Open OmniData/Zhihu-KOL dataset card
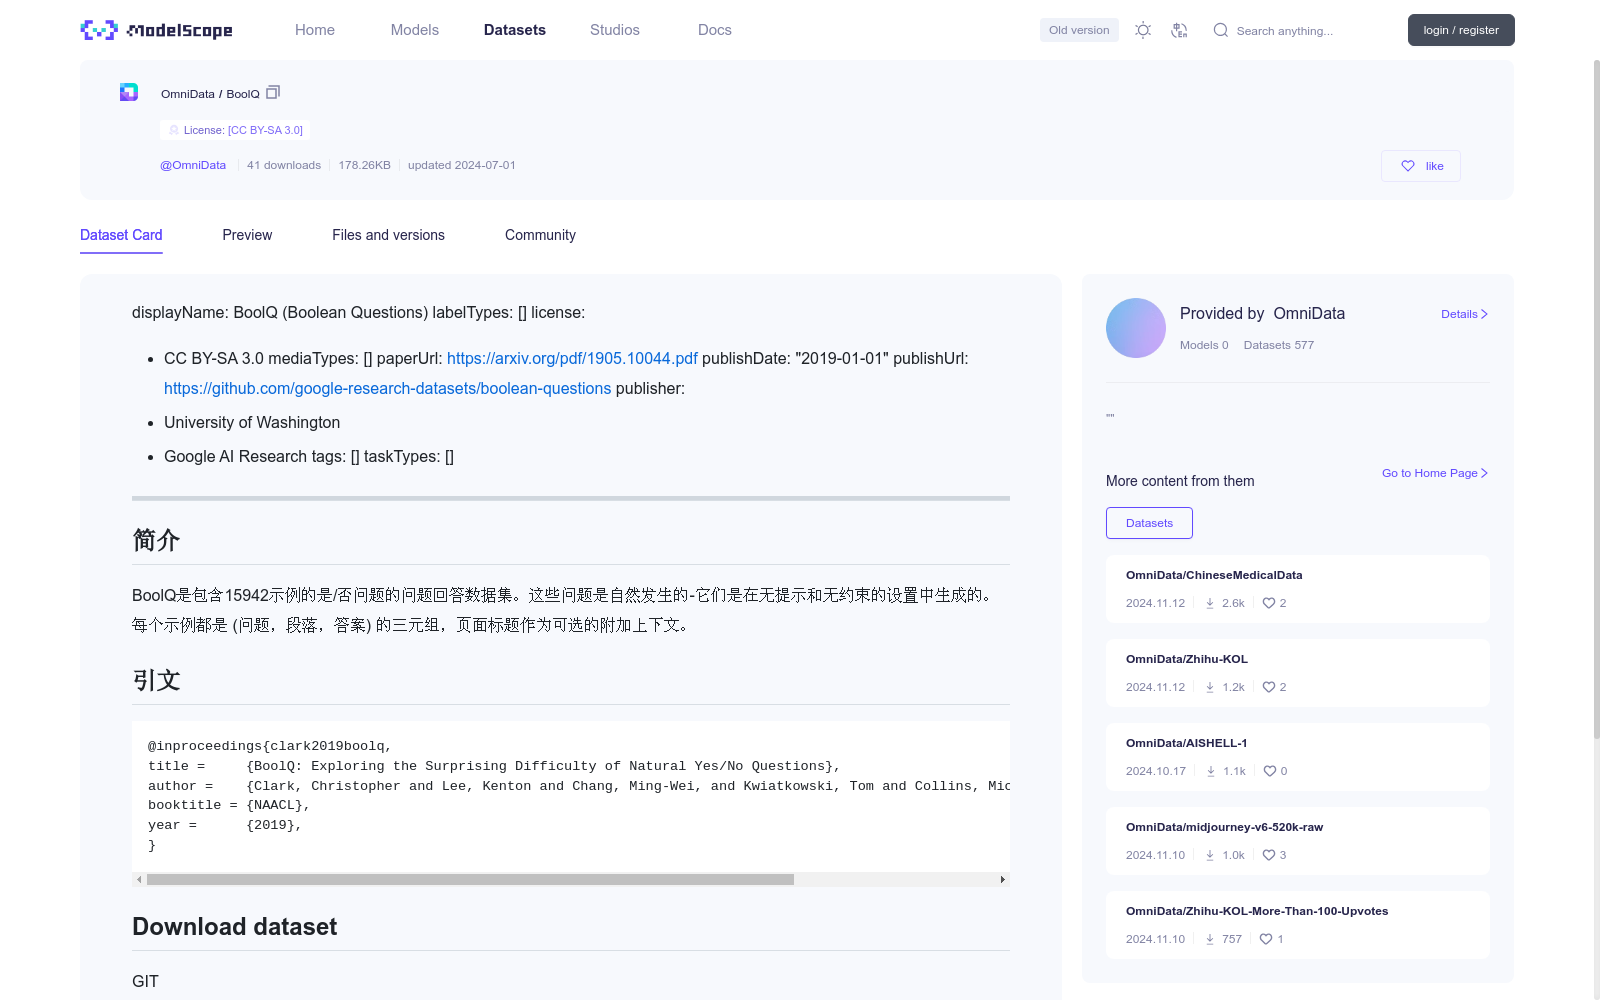Screen dimensions: 1600x1000 coord(1298,673)
